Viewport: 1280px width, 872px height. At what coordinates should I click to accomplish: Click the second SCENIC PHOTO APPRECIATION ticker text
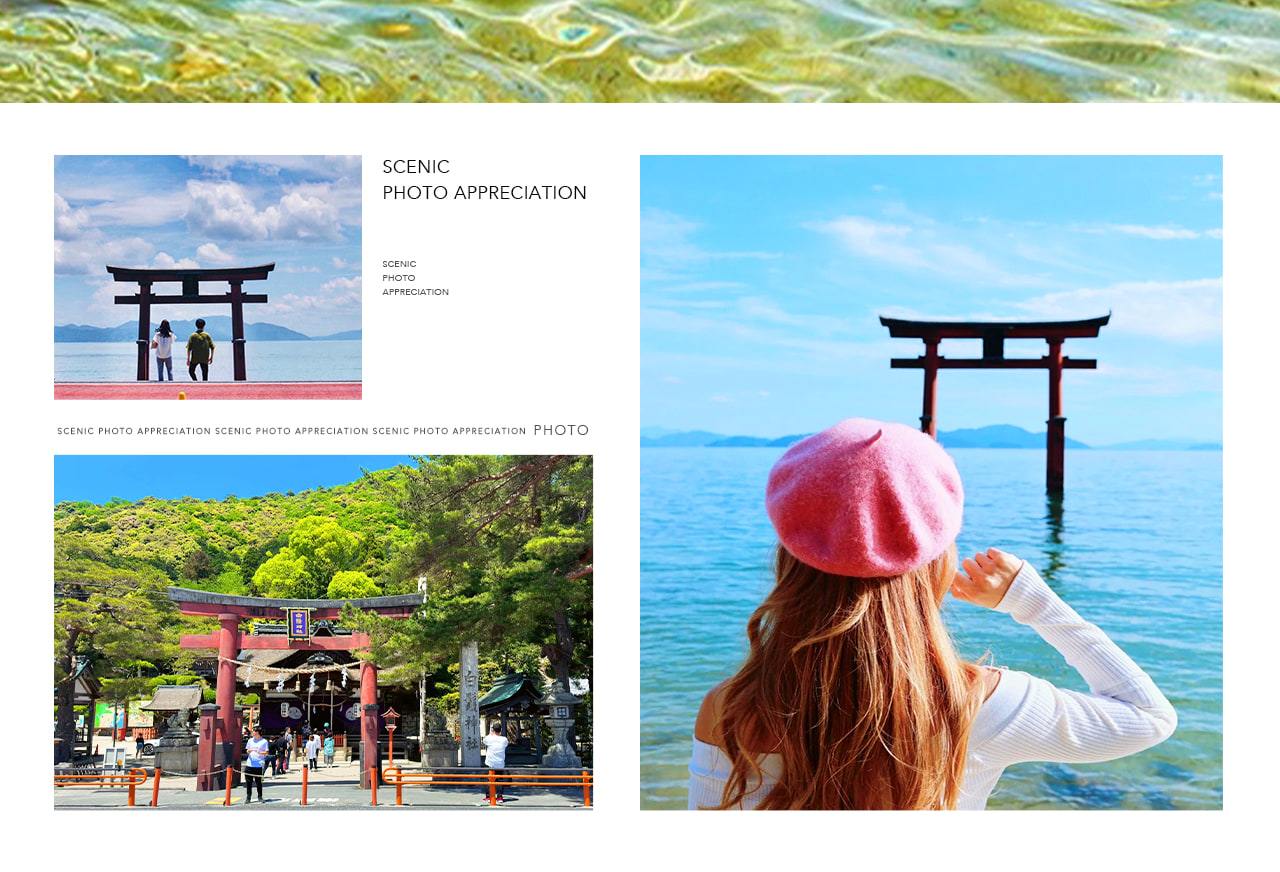(x=291, y=430)
